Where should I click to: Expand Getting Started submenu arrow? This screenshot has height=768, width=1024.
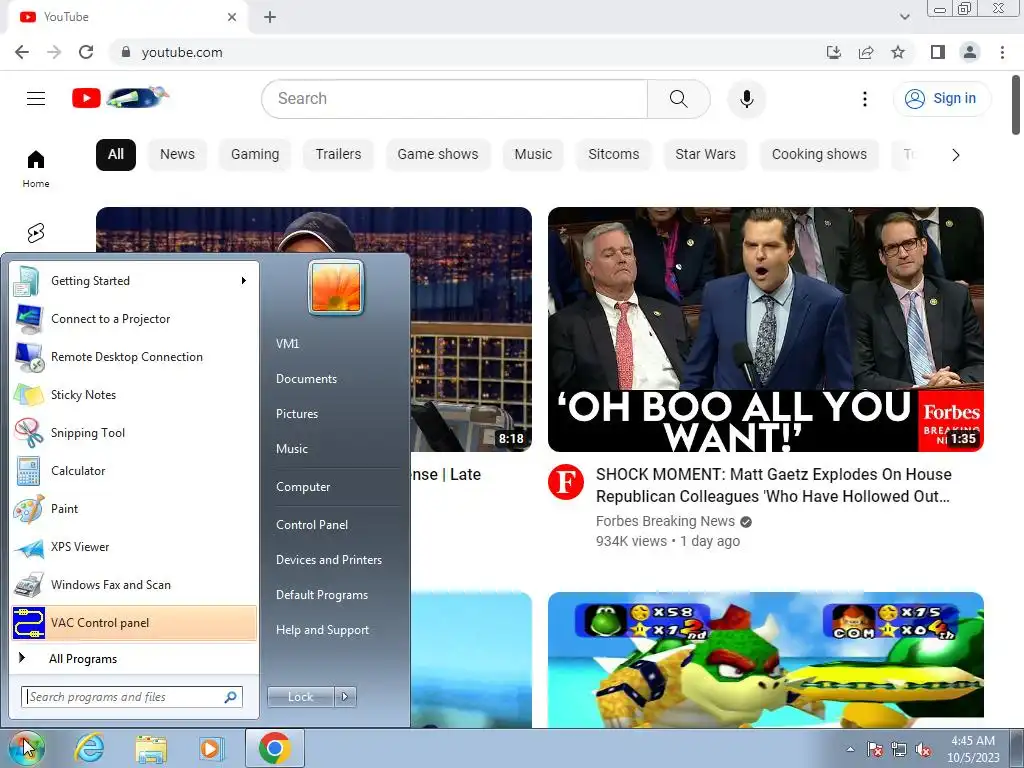pyautogui.click(x=244, y=281)
